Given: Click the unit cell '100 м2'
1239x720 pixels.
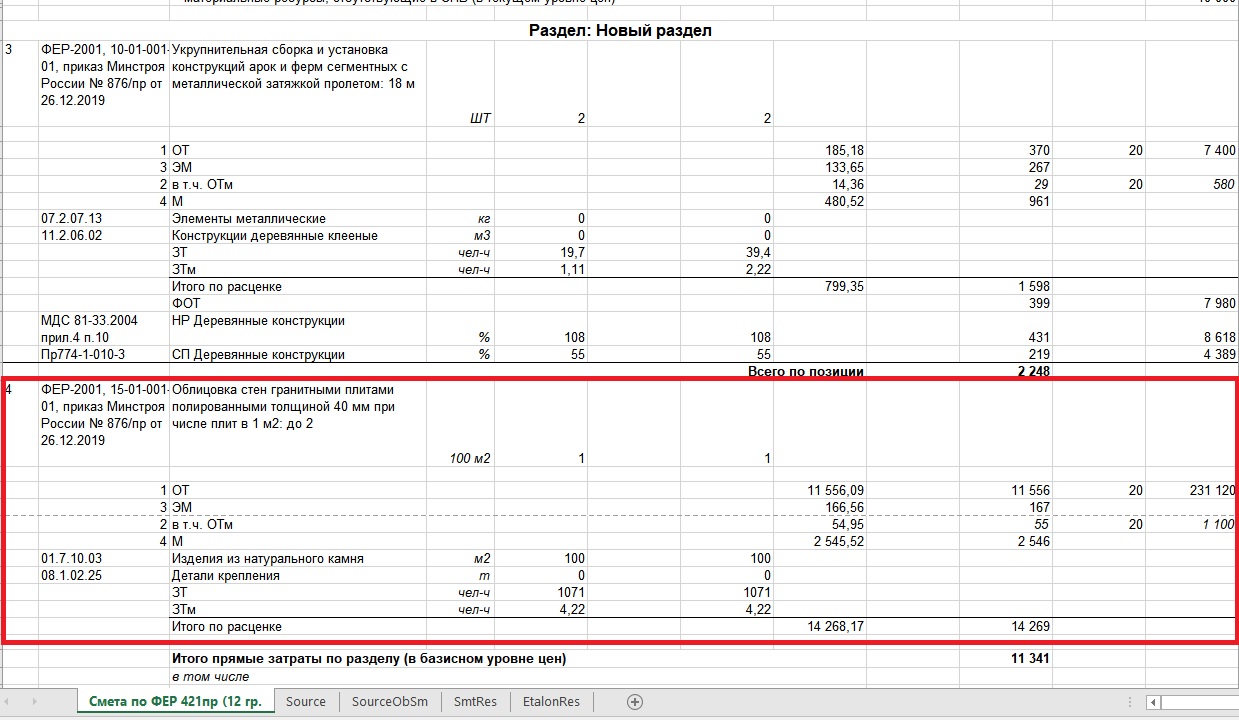Looking at the screenshot, I should (x=472, y=458).
